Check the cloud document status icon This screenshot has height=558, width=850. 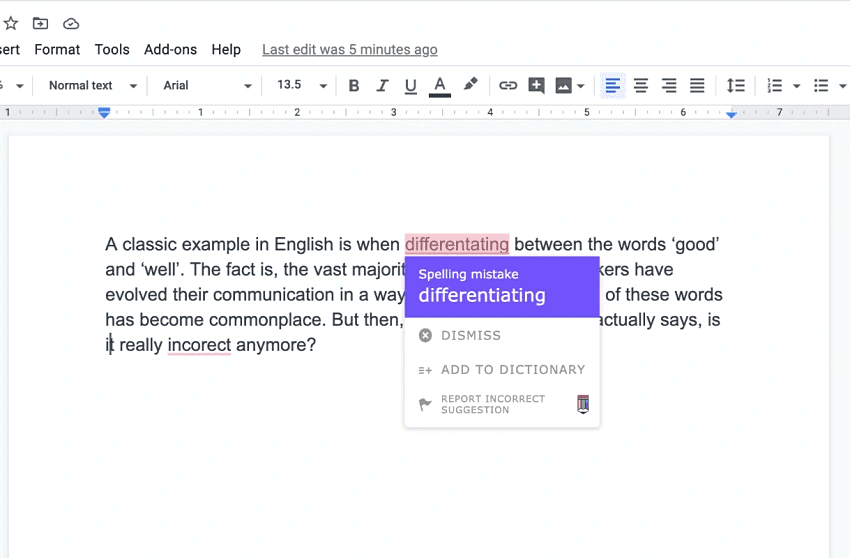(71, 24)
